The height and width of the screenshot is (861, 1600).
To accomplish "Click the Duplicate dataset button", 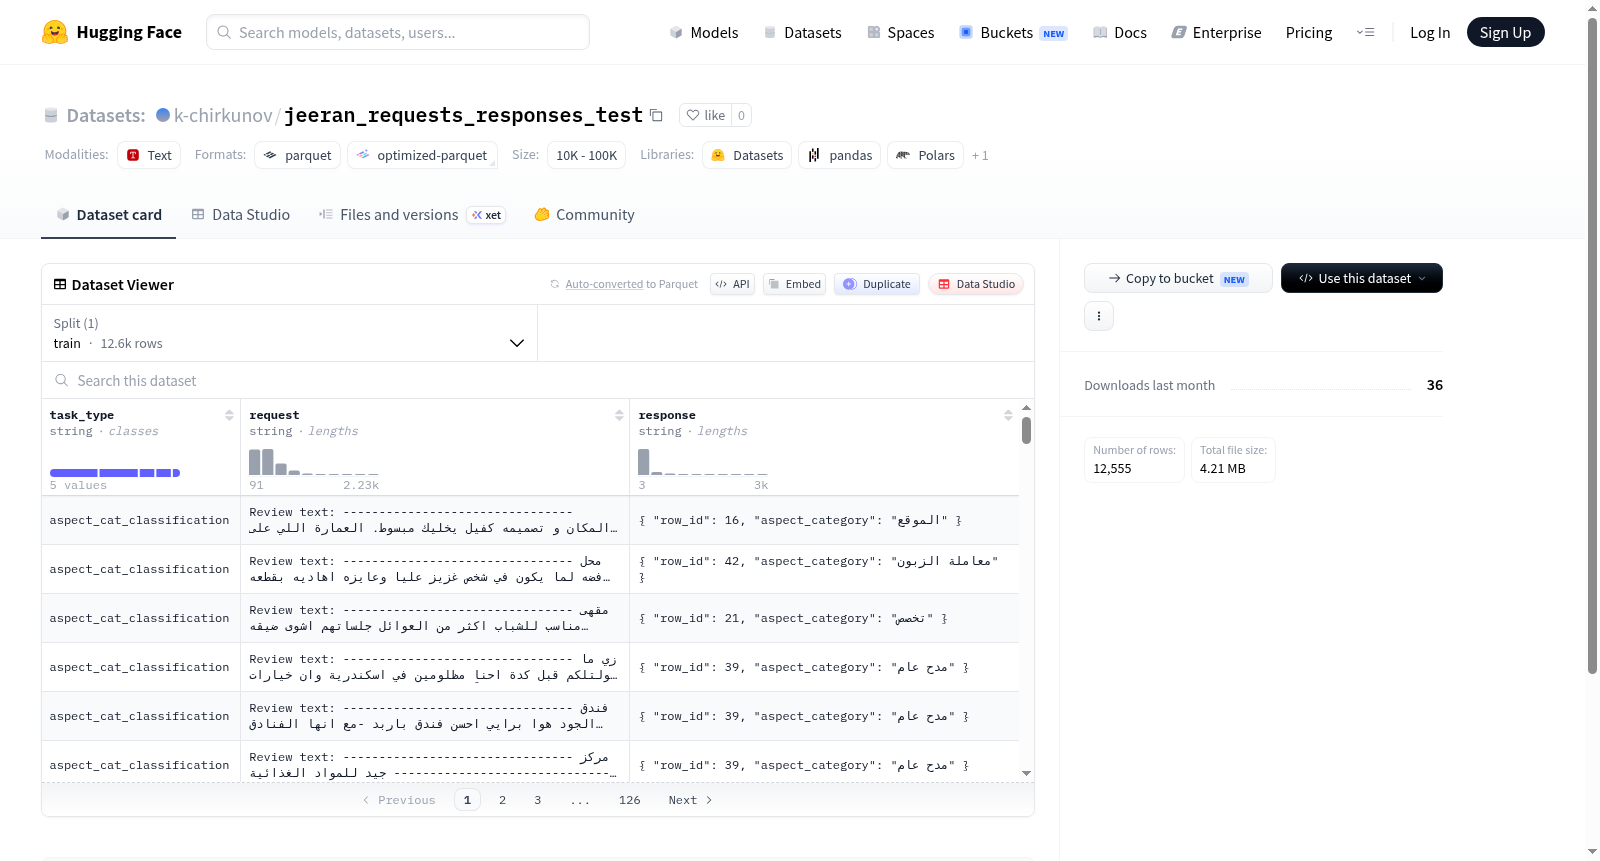I will [x=877, y=284].
